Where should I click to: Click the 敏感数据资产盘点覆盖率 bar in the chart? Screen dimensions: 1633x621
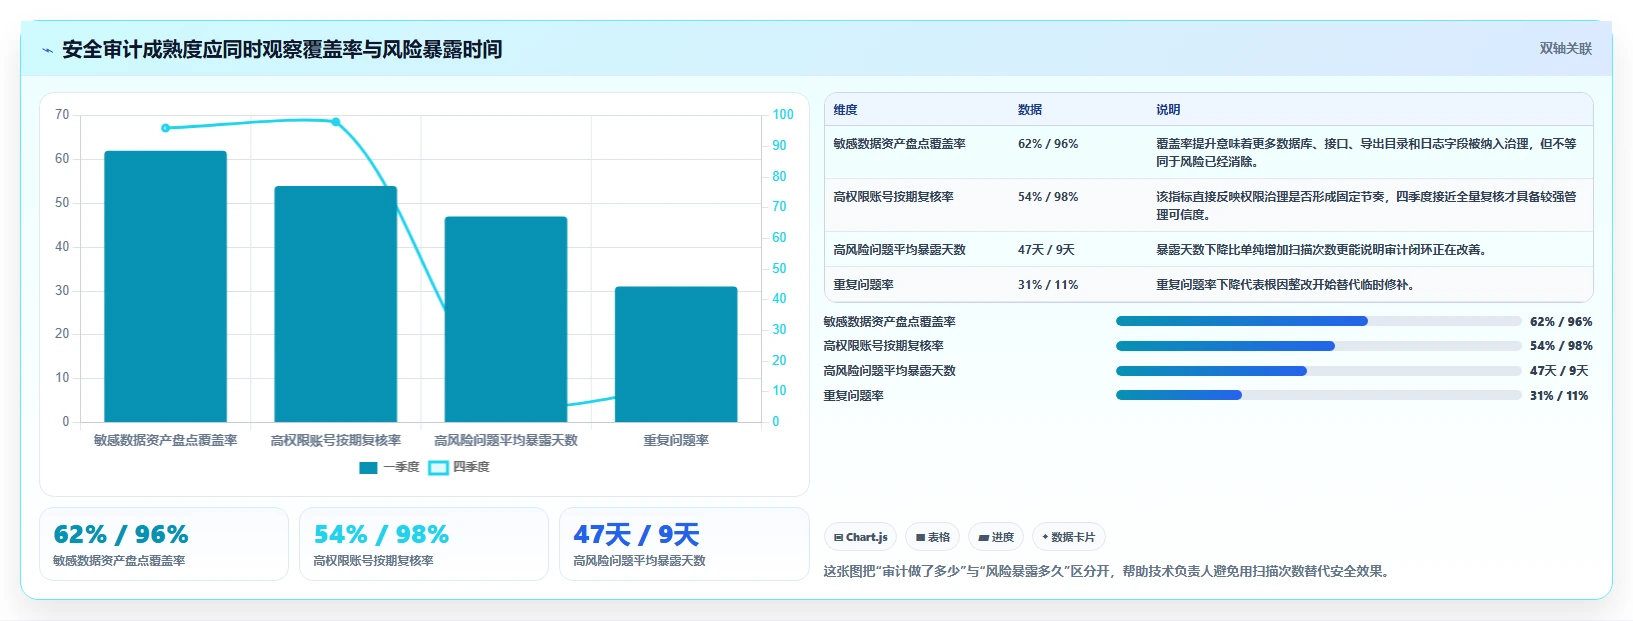pyautogui.click(x=166, y=286)
